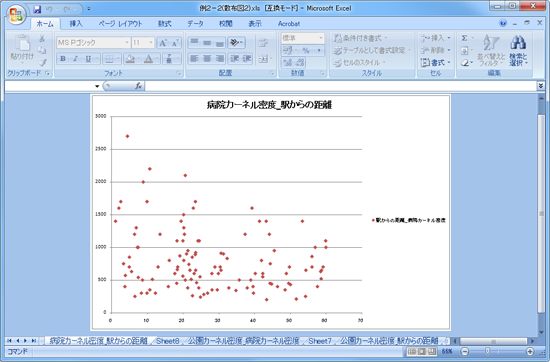
Task: Expand the formula bar chevron
Action: click(541, 86)
